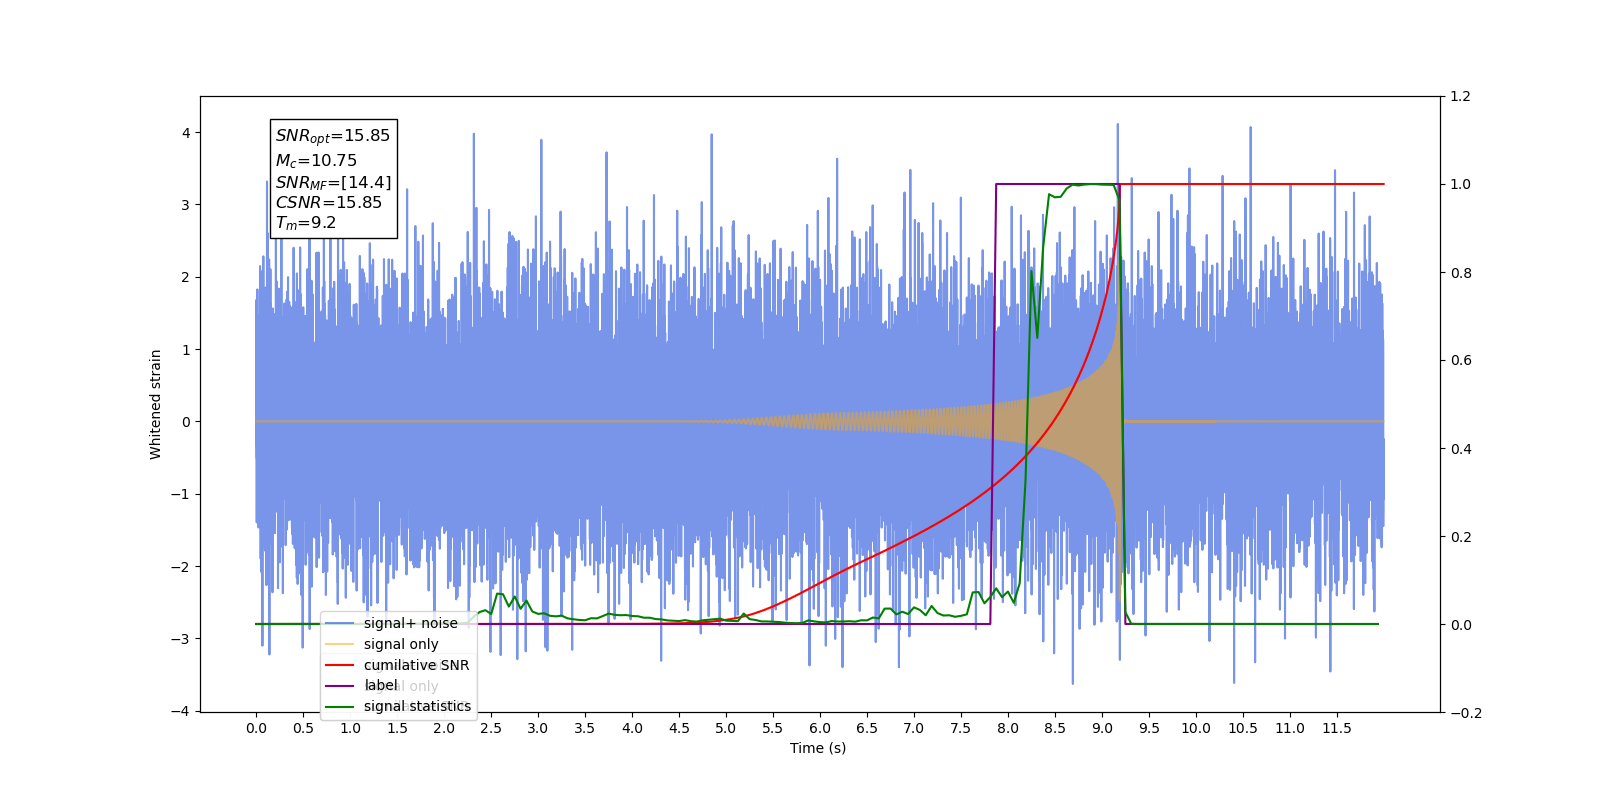Image resolution: width=1600 pixels, height=800 pixels.
Task: Click the blue line swatch beside 'signal+ noise'
Action: pos(340,623)
